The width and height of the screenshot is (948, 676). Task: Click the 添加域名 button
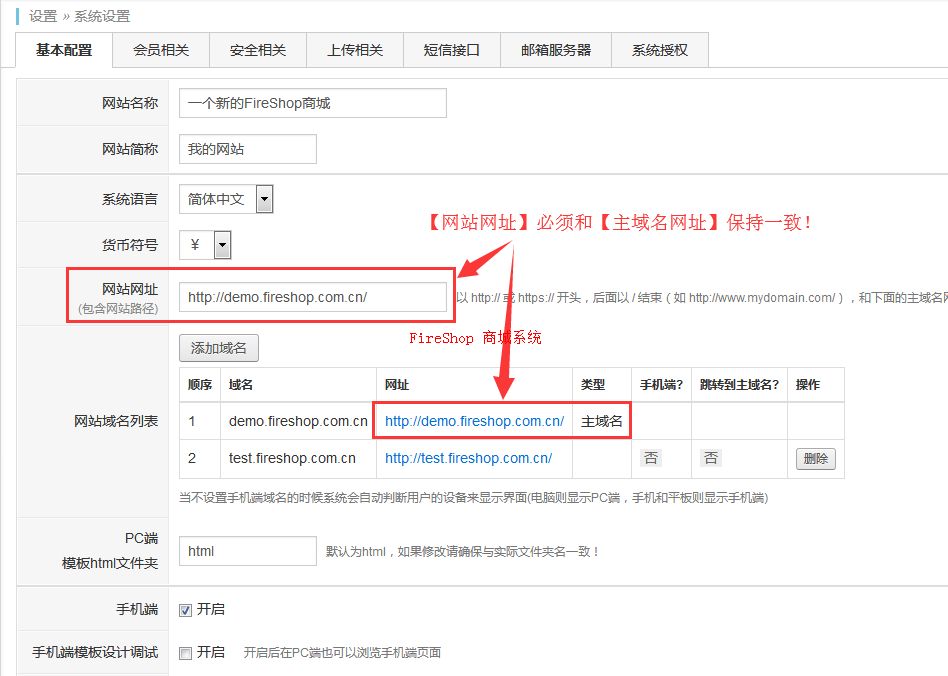point(219,348)
